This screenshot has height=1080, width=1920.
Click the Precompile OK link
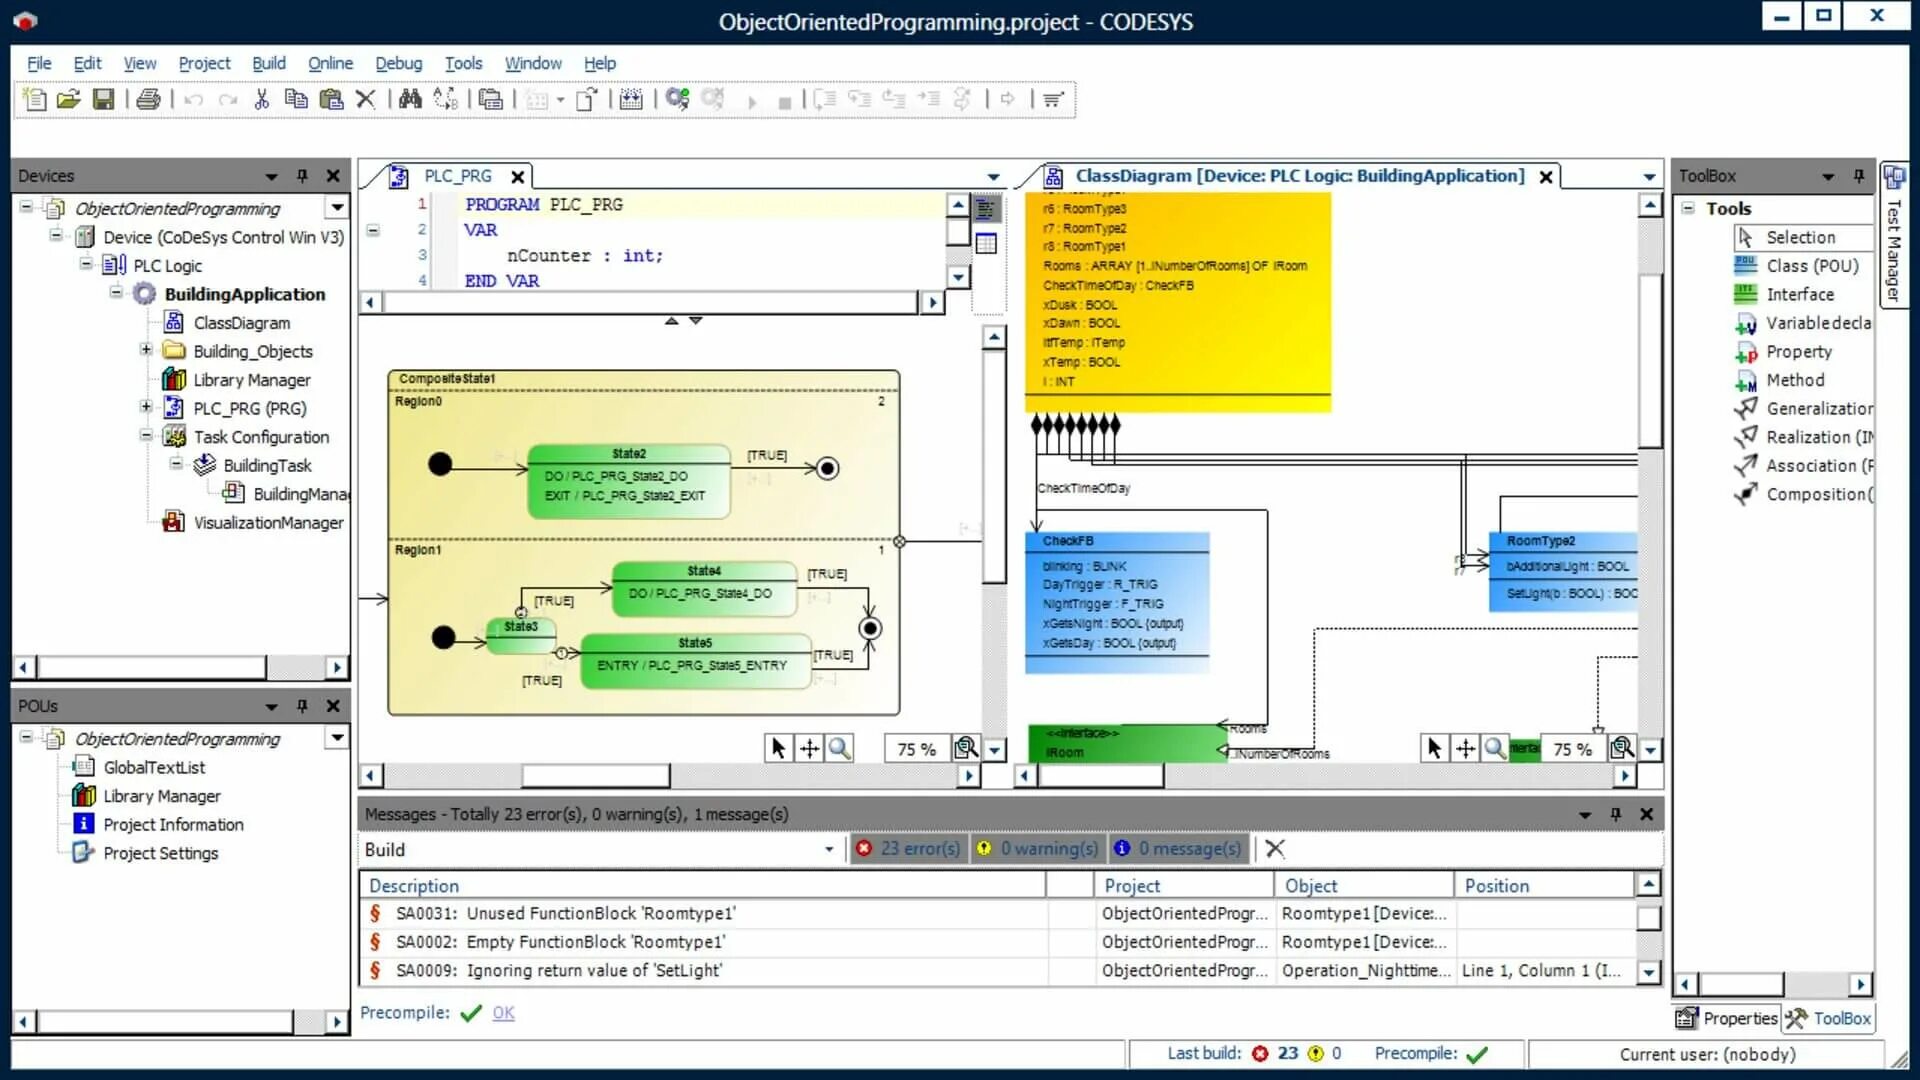tap(503, 1013)
